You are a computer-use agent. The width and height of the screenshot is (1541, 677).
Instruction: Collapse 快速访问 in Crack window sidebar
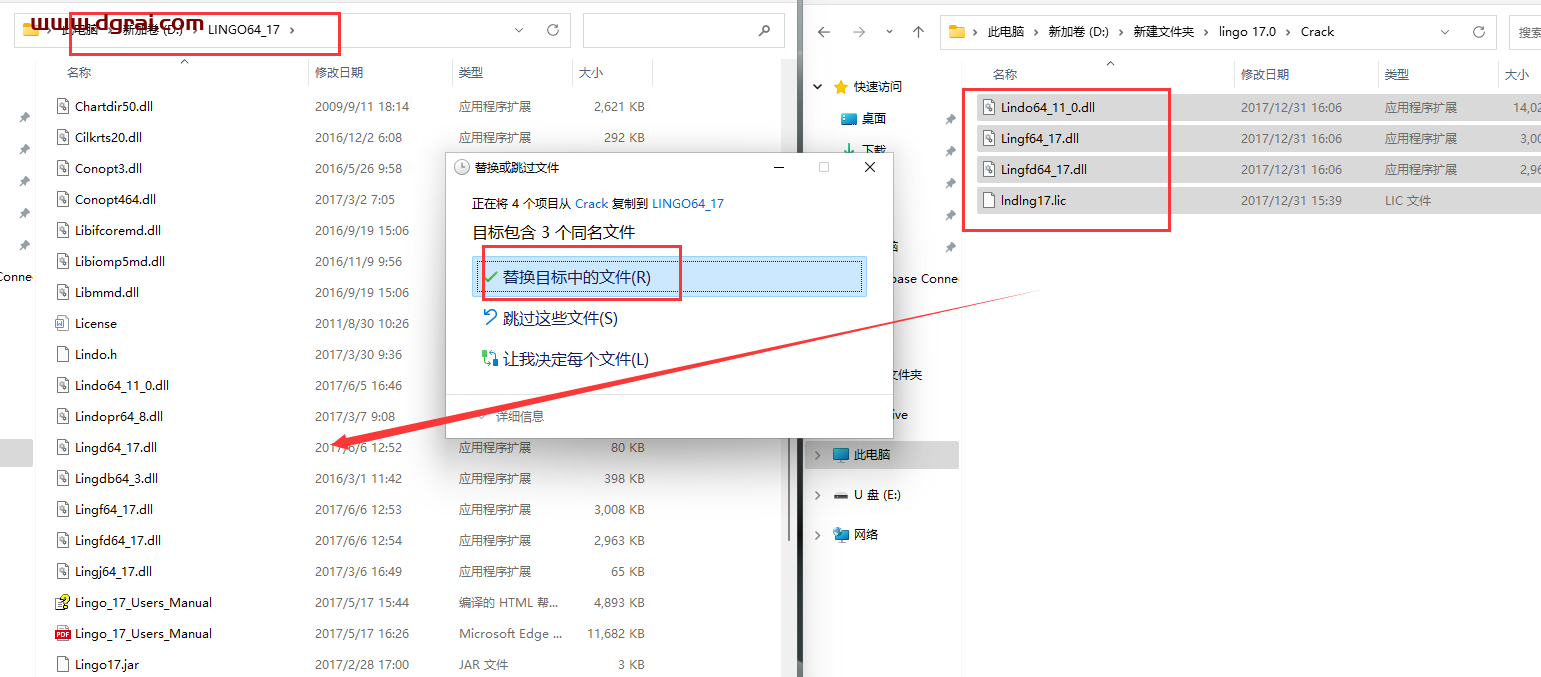point(818,87)
